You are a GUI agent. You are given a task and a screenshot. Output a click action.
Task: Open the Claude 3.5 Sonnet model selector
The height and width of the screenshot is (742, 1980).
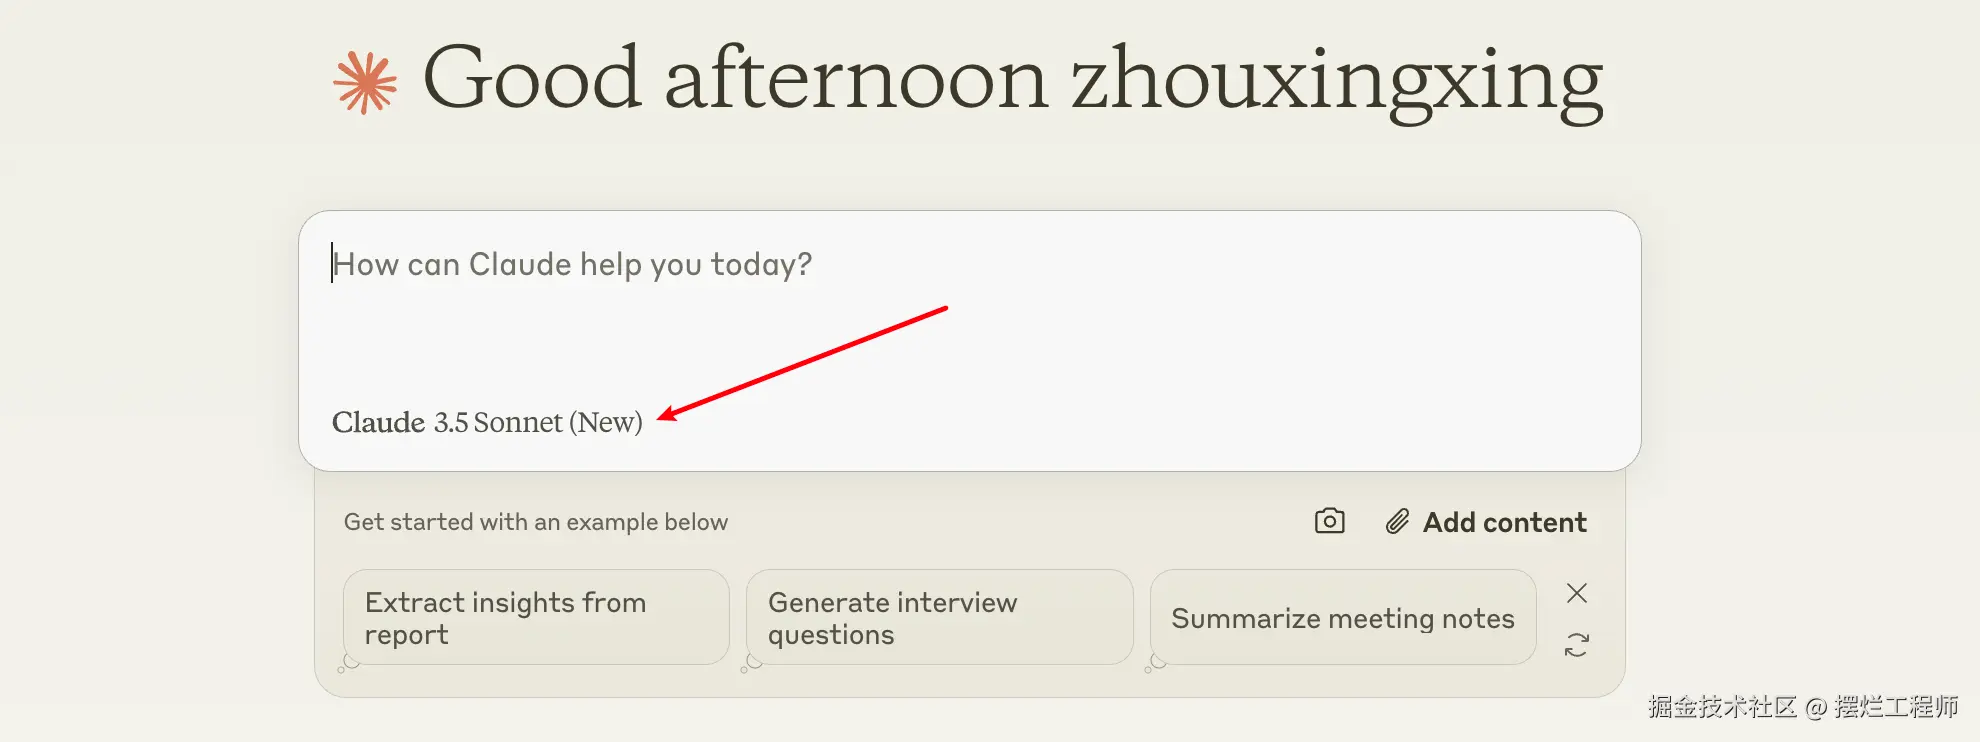point(486,422)
